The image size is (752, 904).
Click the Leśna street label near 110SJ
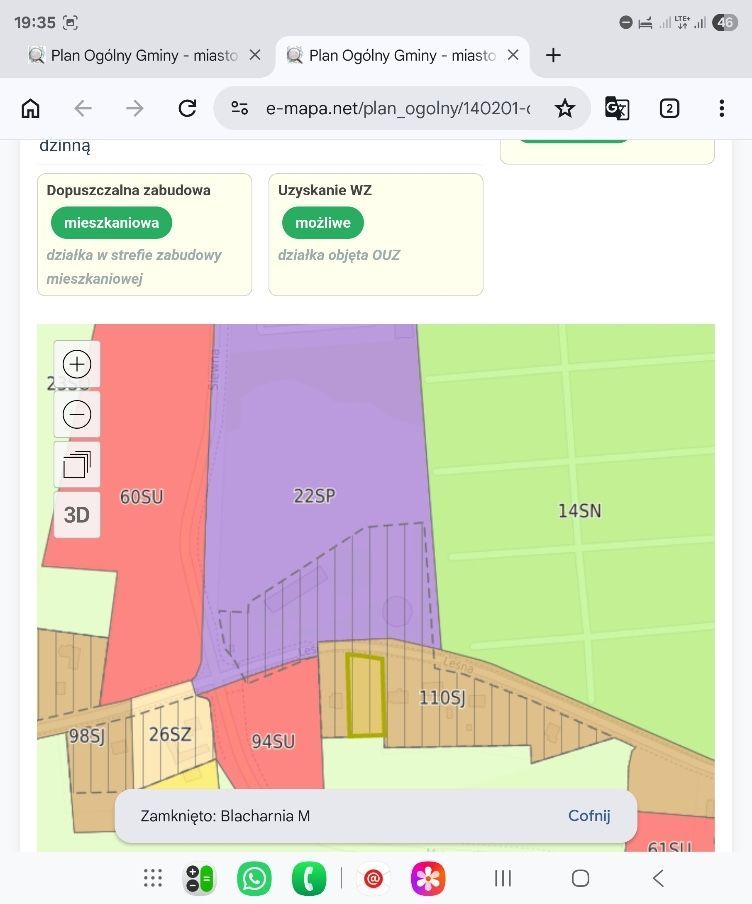[x=458, y=664]
